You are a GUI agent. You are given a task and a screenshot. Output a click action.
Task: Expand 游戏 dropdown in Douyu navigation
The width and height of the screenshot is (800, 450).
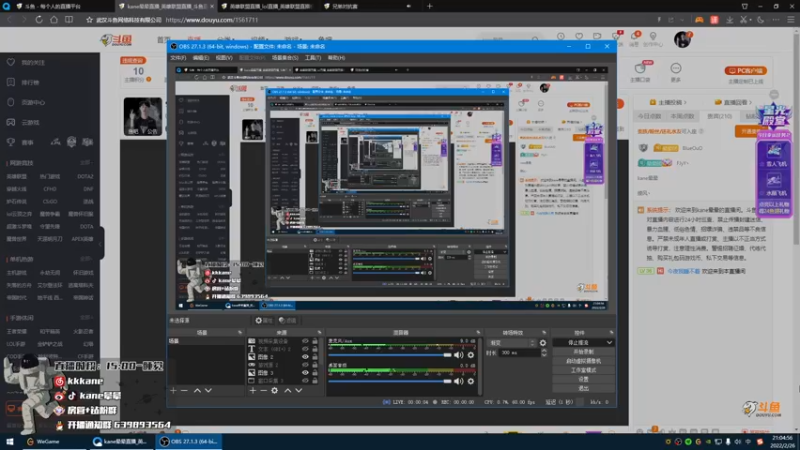click(x=292, y=39)
